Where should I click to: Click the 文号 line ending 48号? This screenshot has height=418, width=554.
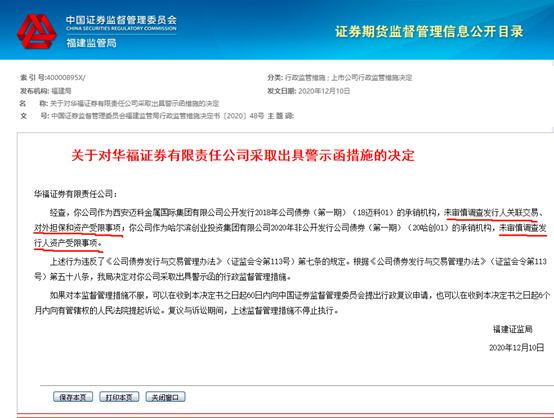[x=142, y=116]
